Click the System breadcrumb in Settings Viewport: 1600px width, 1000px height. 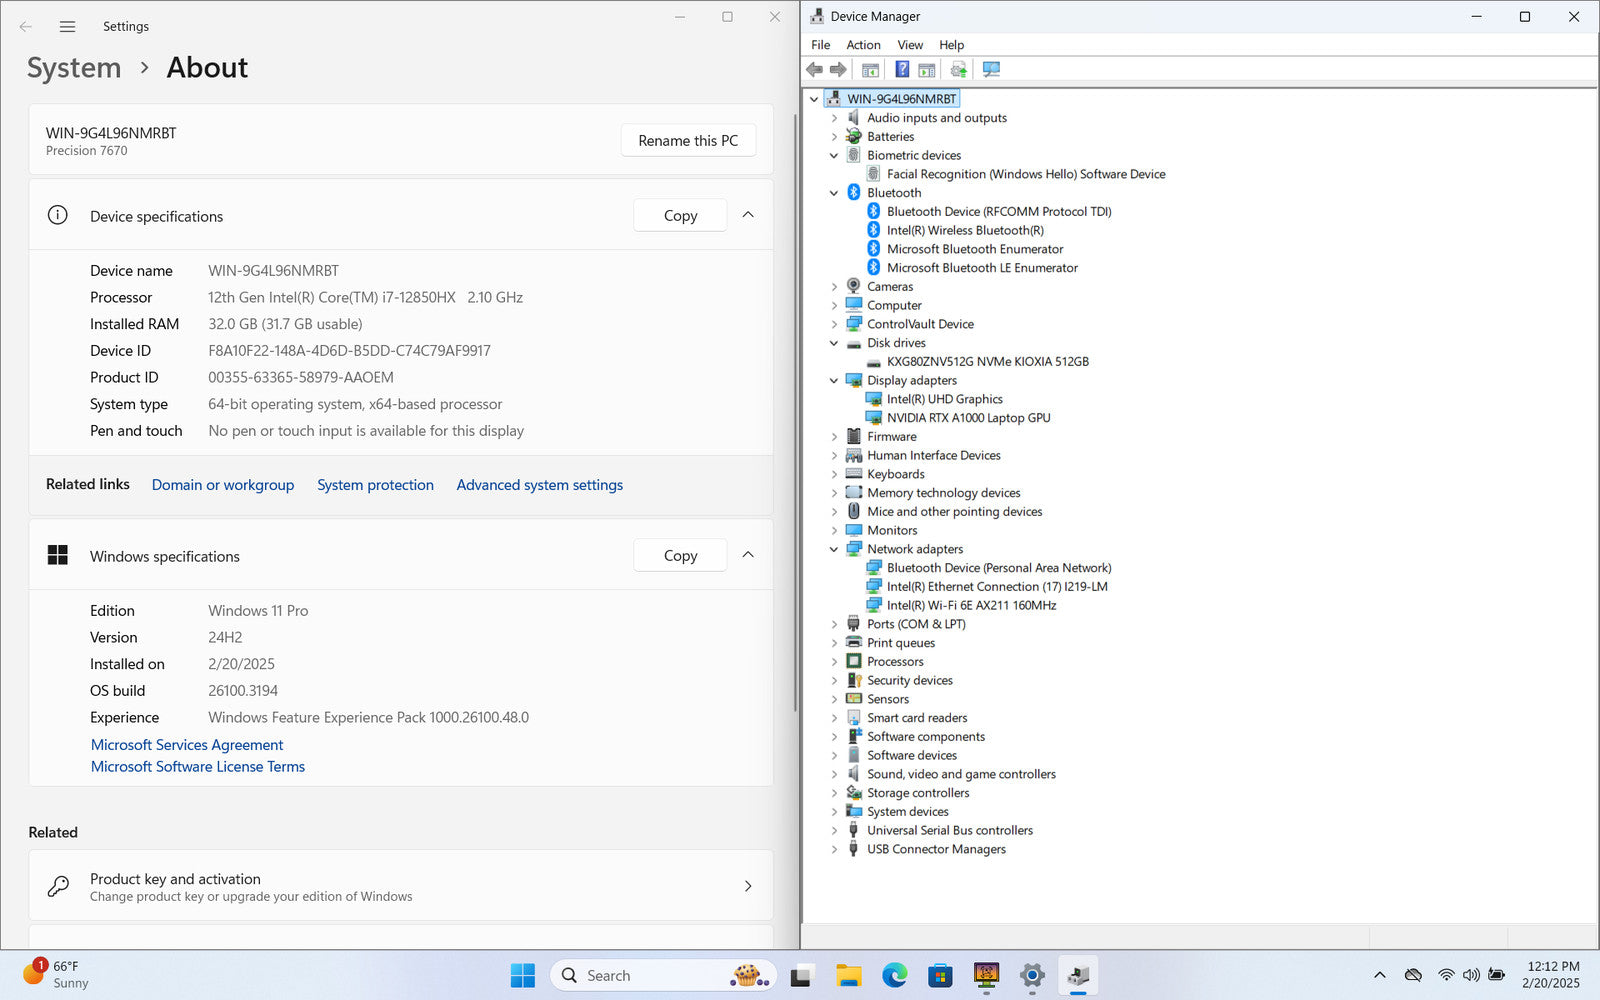coord(74,68)
